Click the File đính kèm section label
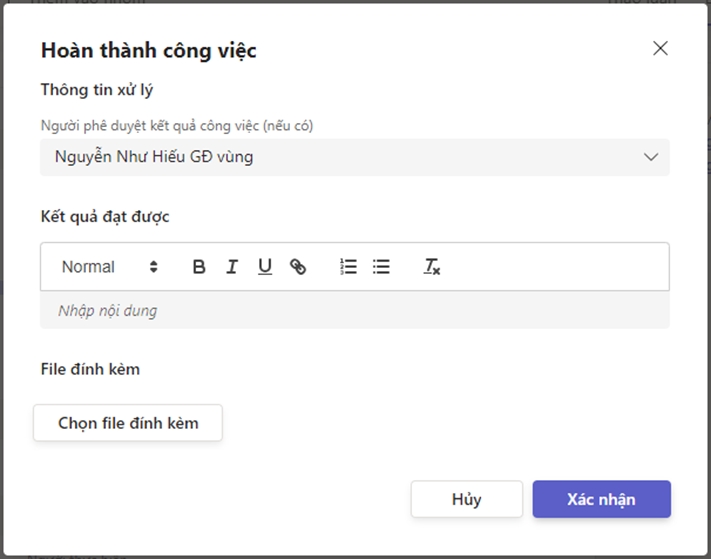Image resolution: width=711 pixels, height=559 pixels. point(90,369)
